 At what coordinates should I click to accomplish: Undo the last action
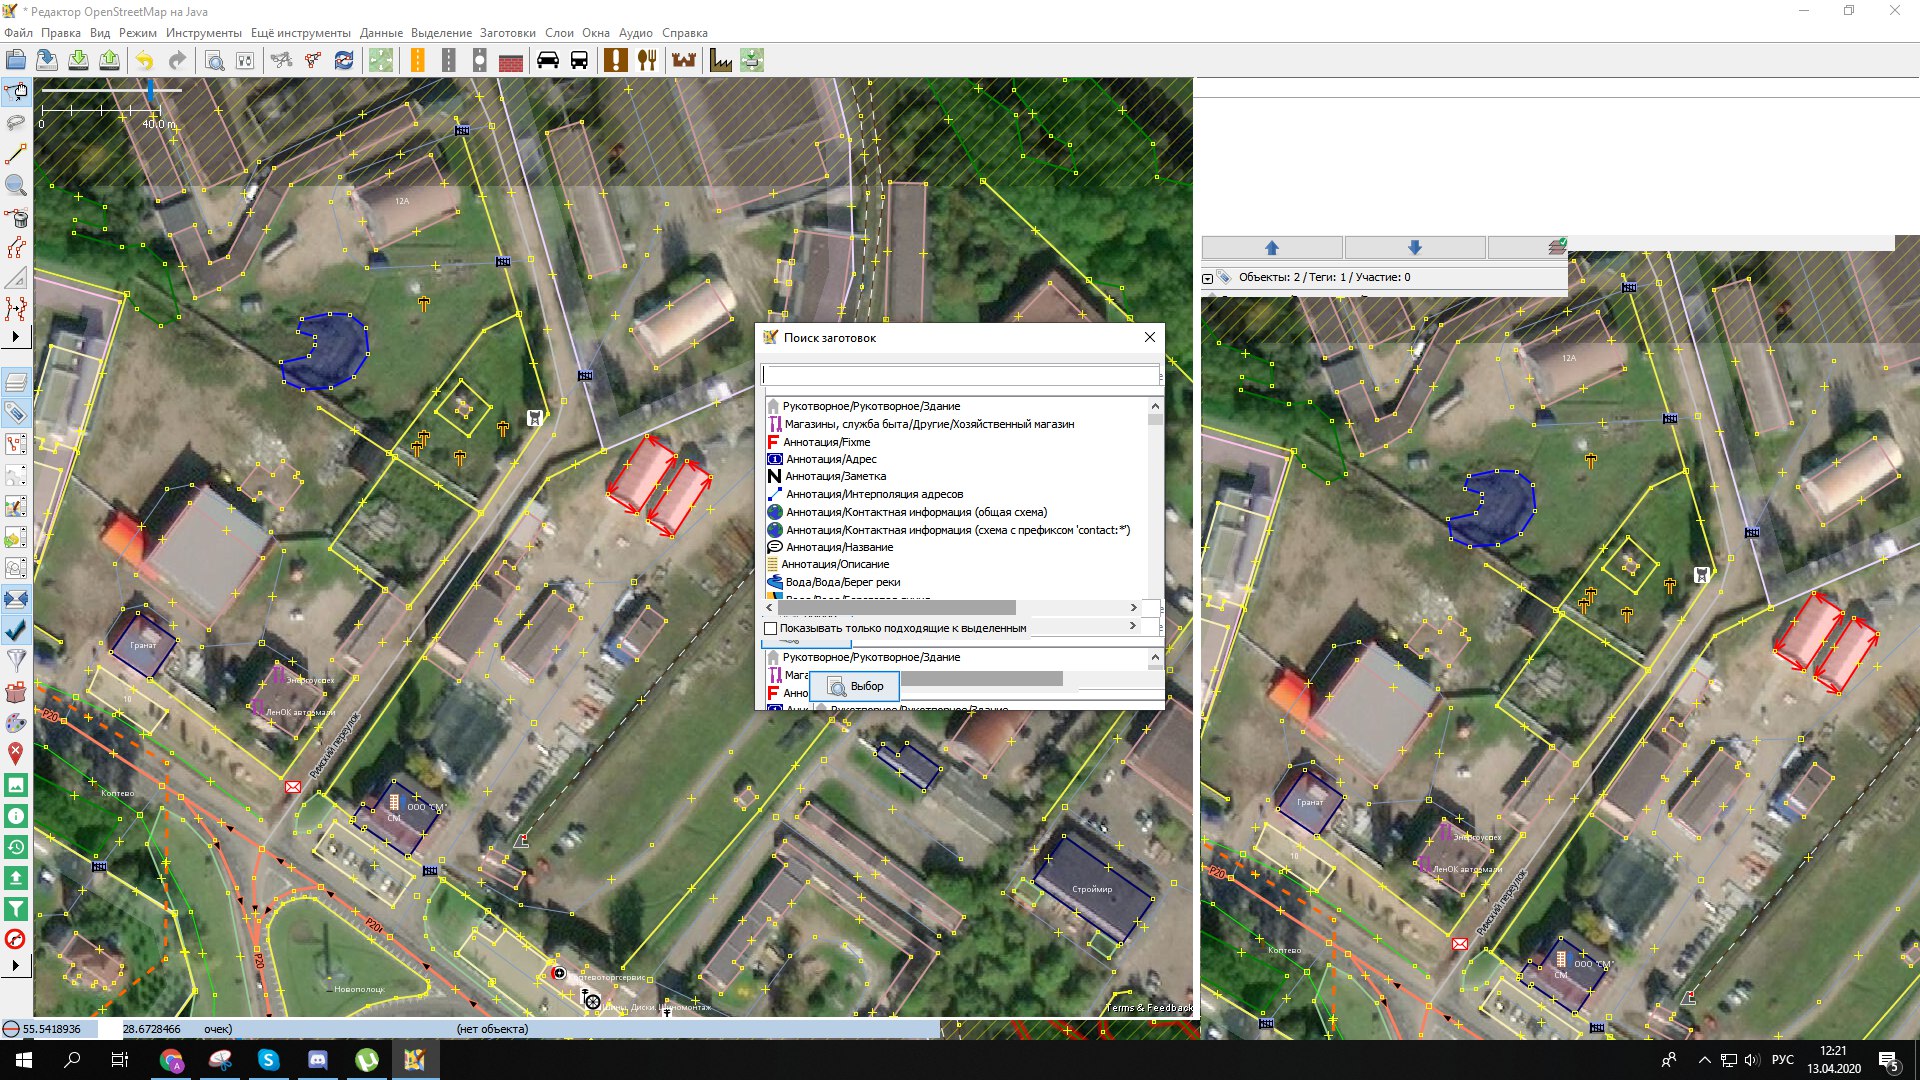(145, 60)
